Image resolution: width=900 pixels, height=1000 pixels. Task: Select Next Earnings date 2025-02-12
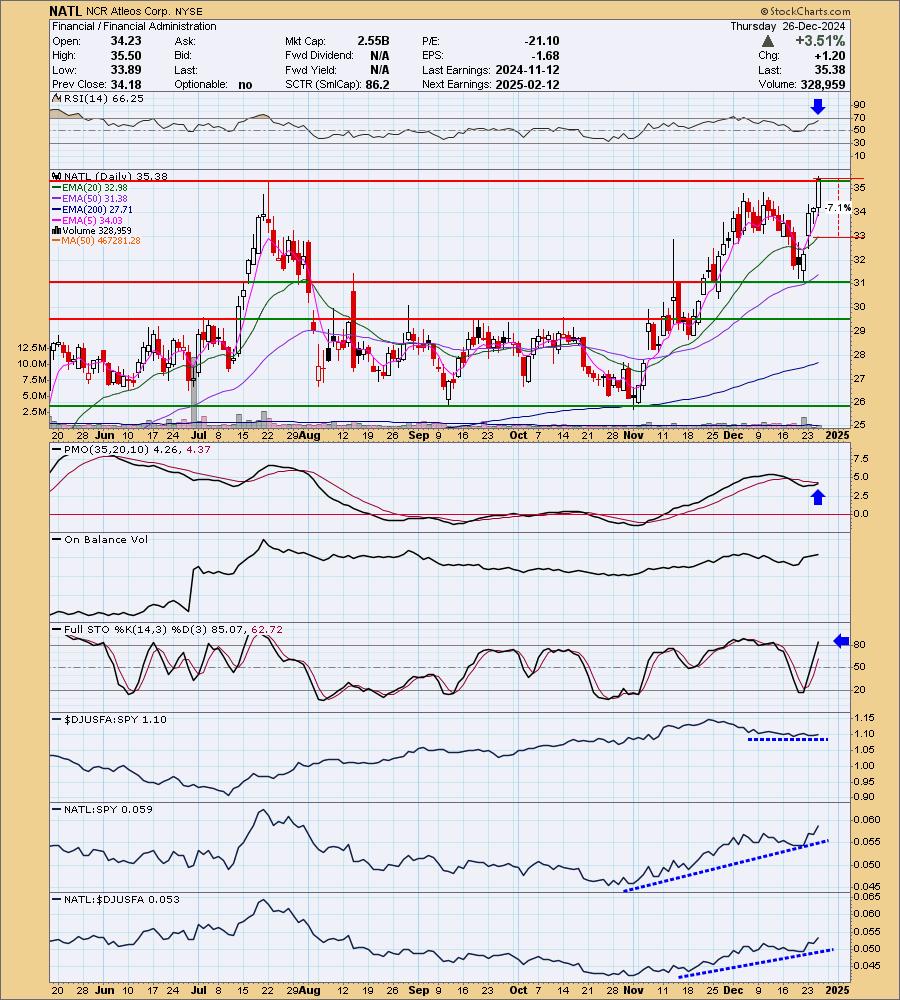pyautogui.click(x=527, y=85)
